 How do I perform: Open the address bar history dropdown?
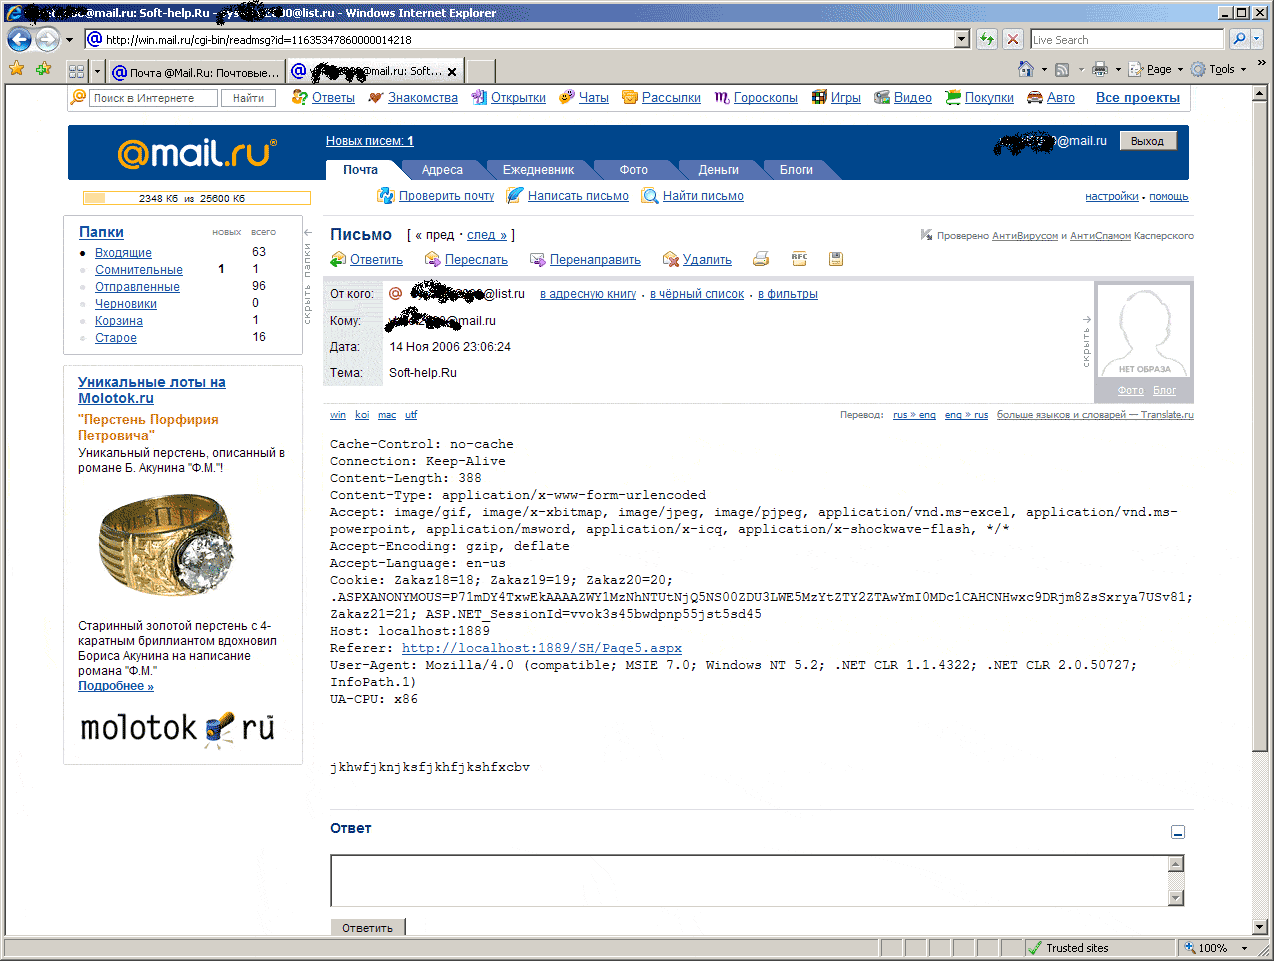pos(962,39)
